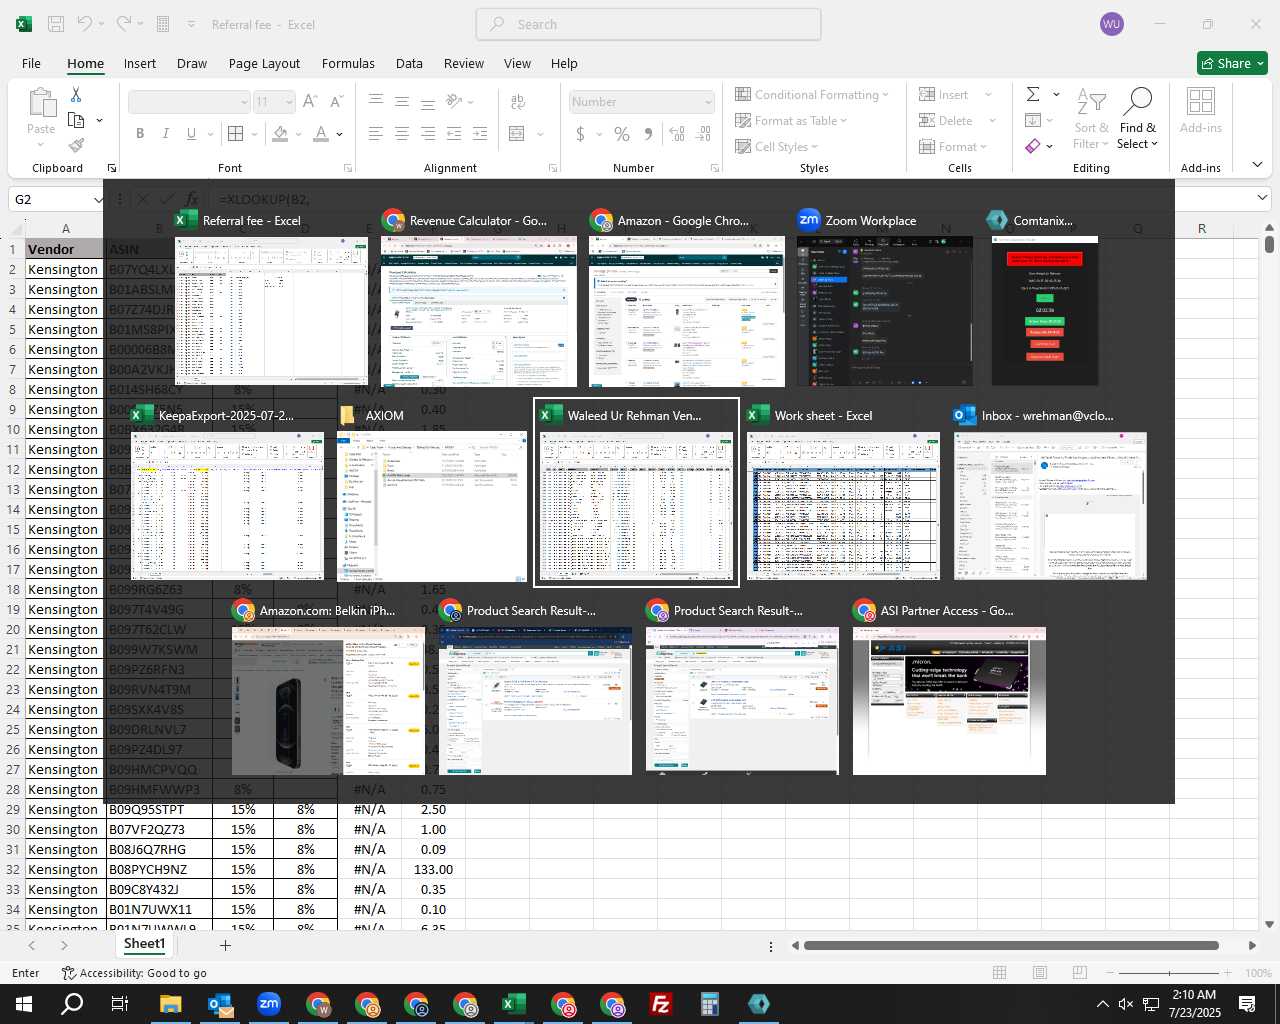The height and width of the screenshot is (1024, 1280).
Task: Toggle Middle Align vertical alignment
Action: [402, 101]
